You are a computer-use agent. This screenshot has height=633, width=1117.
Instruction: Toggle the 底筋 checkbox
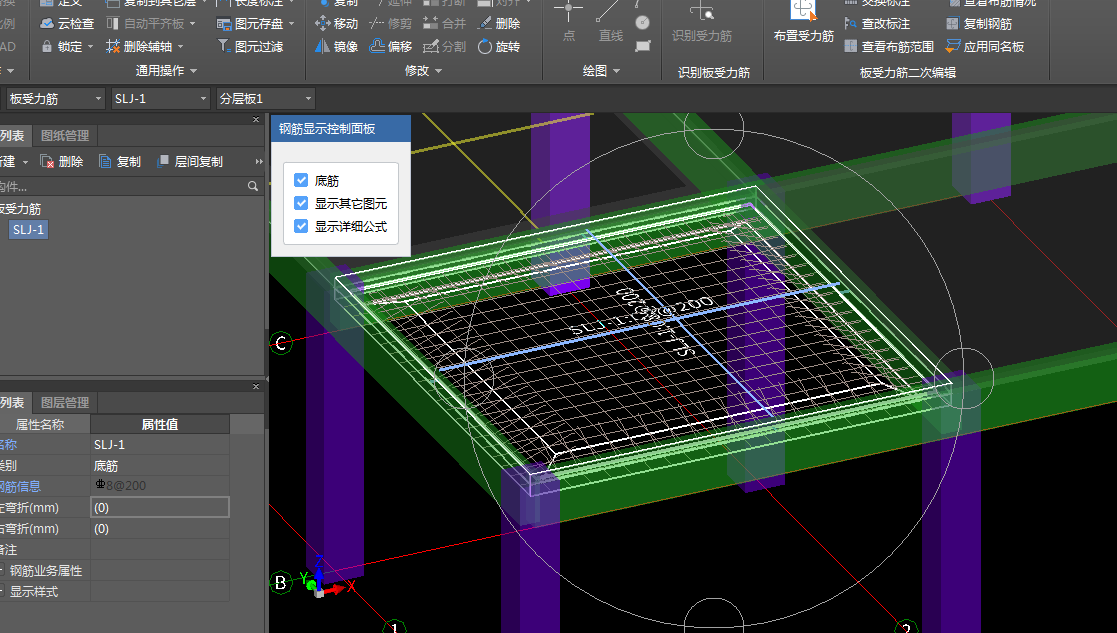pyautogui.click(x=301, y=181)
